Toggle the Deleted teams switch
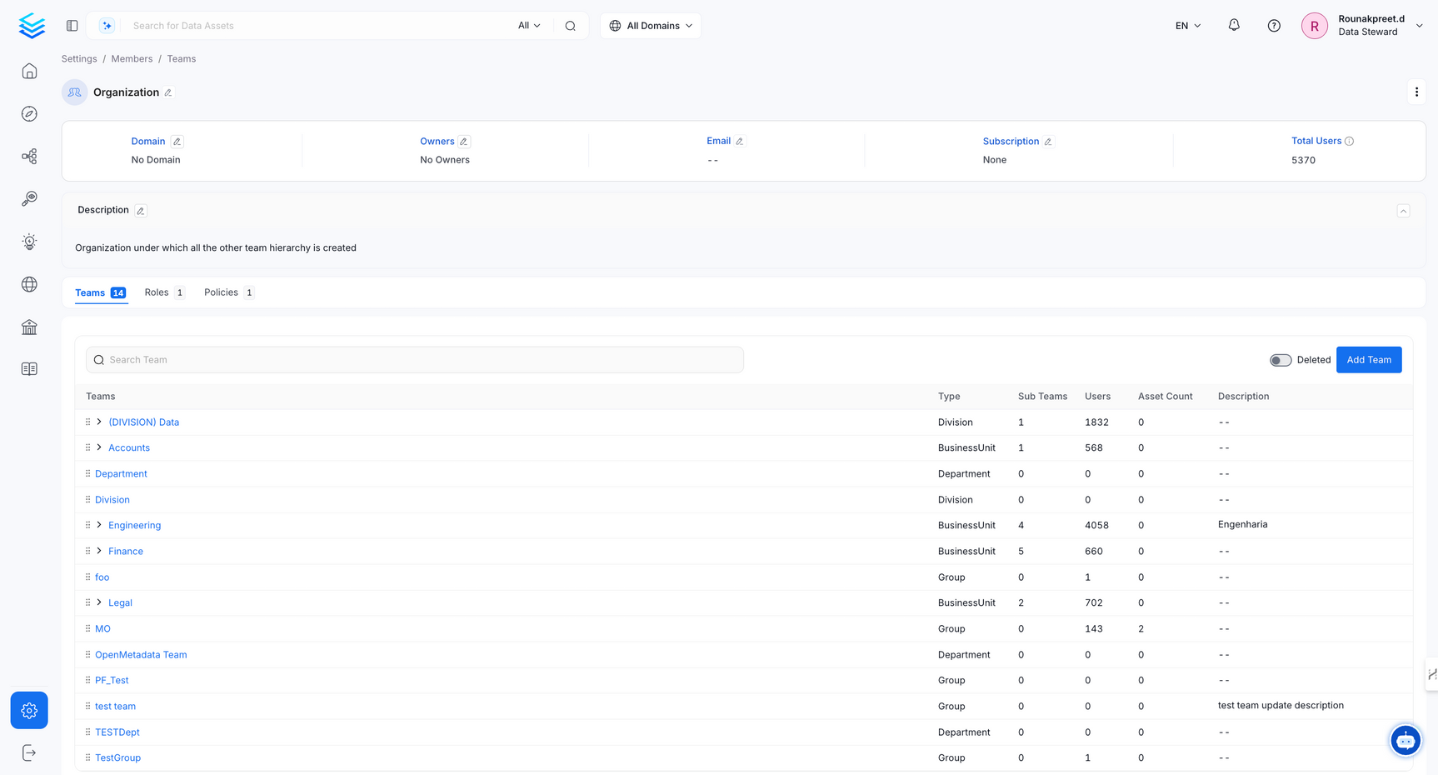Viewport: 1438px width, 775px height. (x=1280, y=360)
